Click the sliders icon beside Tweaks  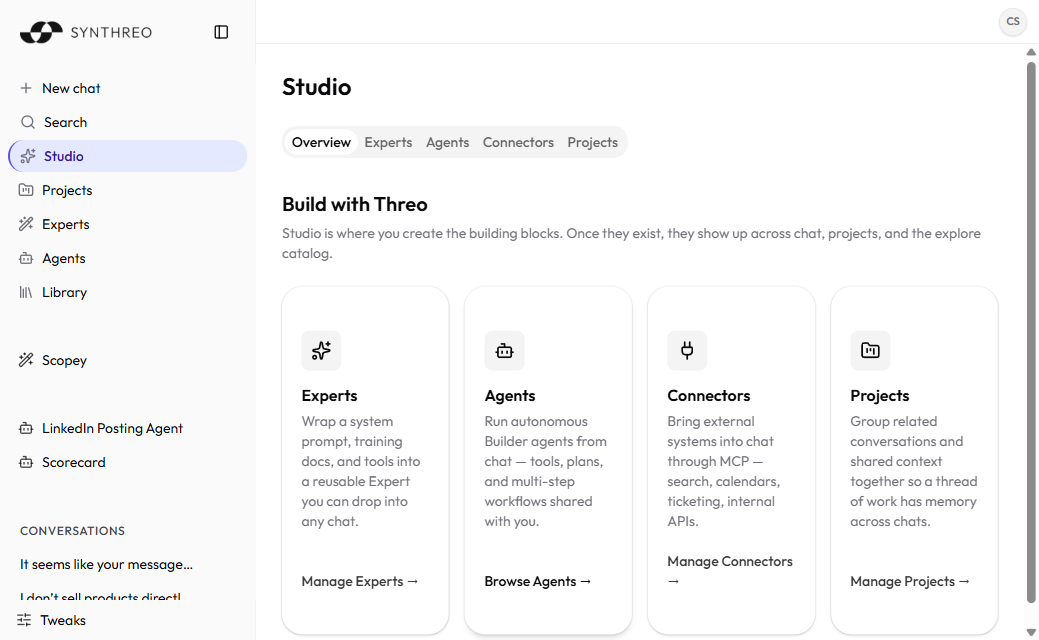(x=24, y=620)
